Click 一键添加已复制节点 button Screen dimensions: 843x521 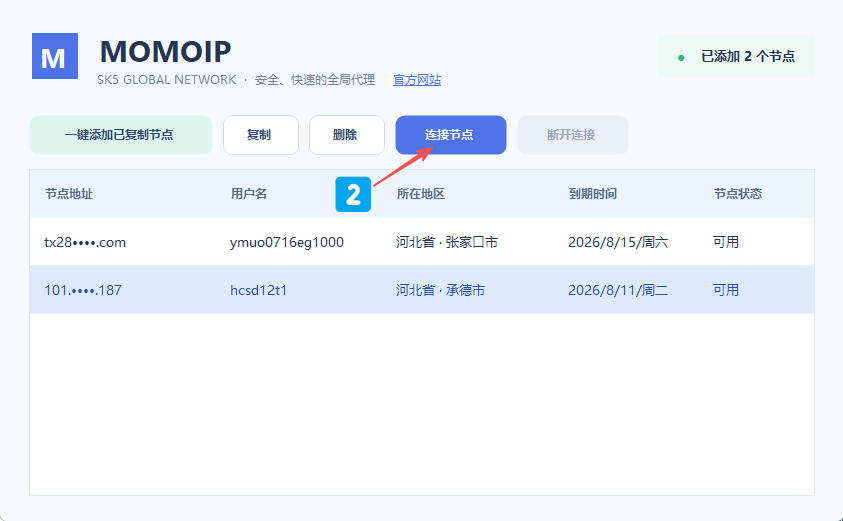point(121,135)
